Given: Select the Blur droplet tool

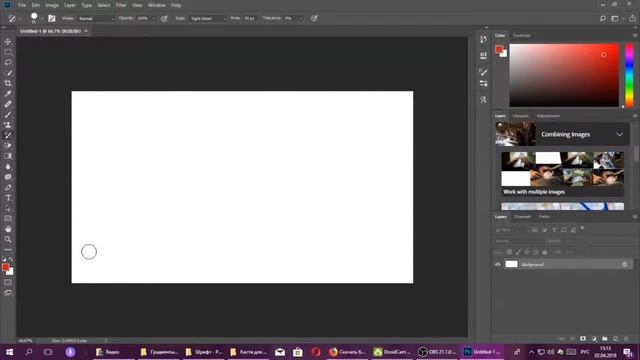Looking at the screenshot, I should [8, 167].
